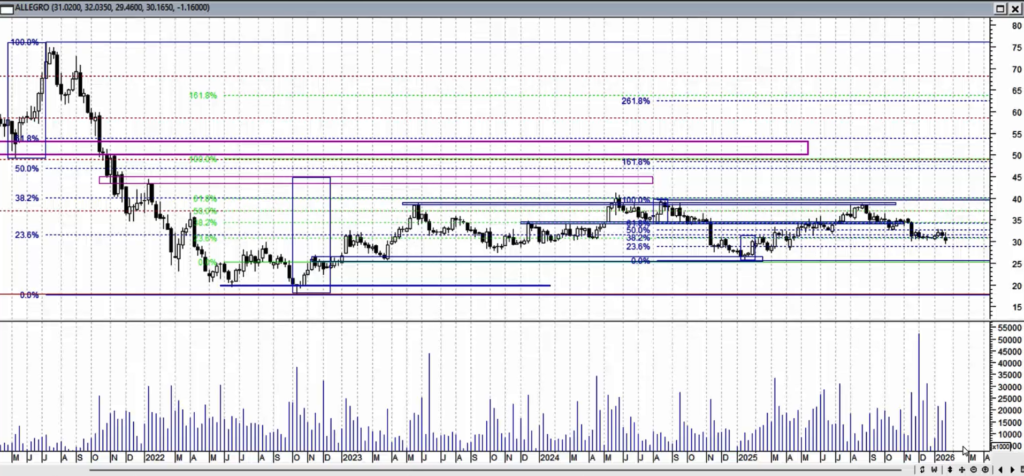Image resolution: width=1024 pixels, height=476 pixels.
Task: Click the 2026 label on date axis
Action: [945, 458]
